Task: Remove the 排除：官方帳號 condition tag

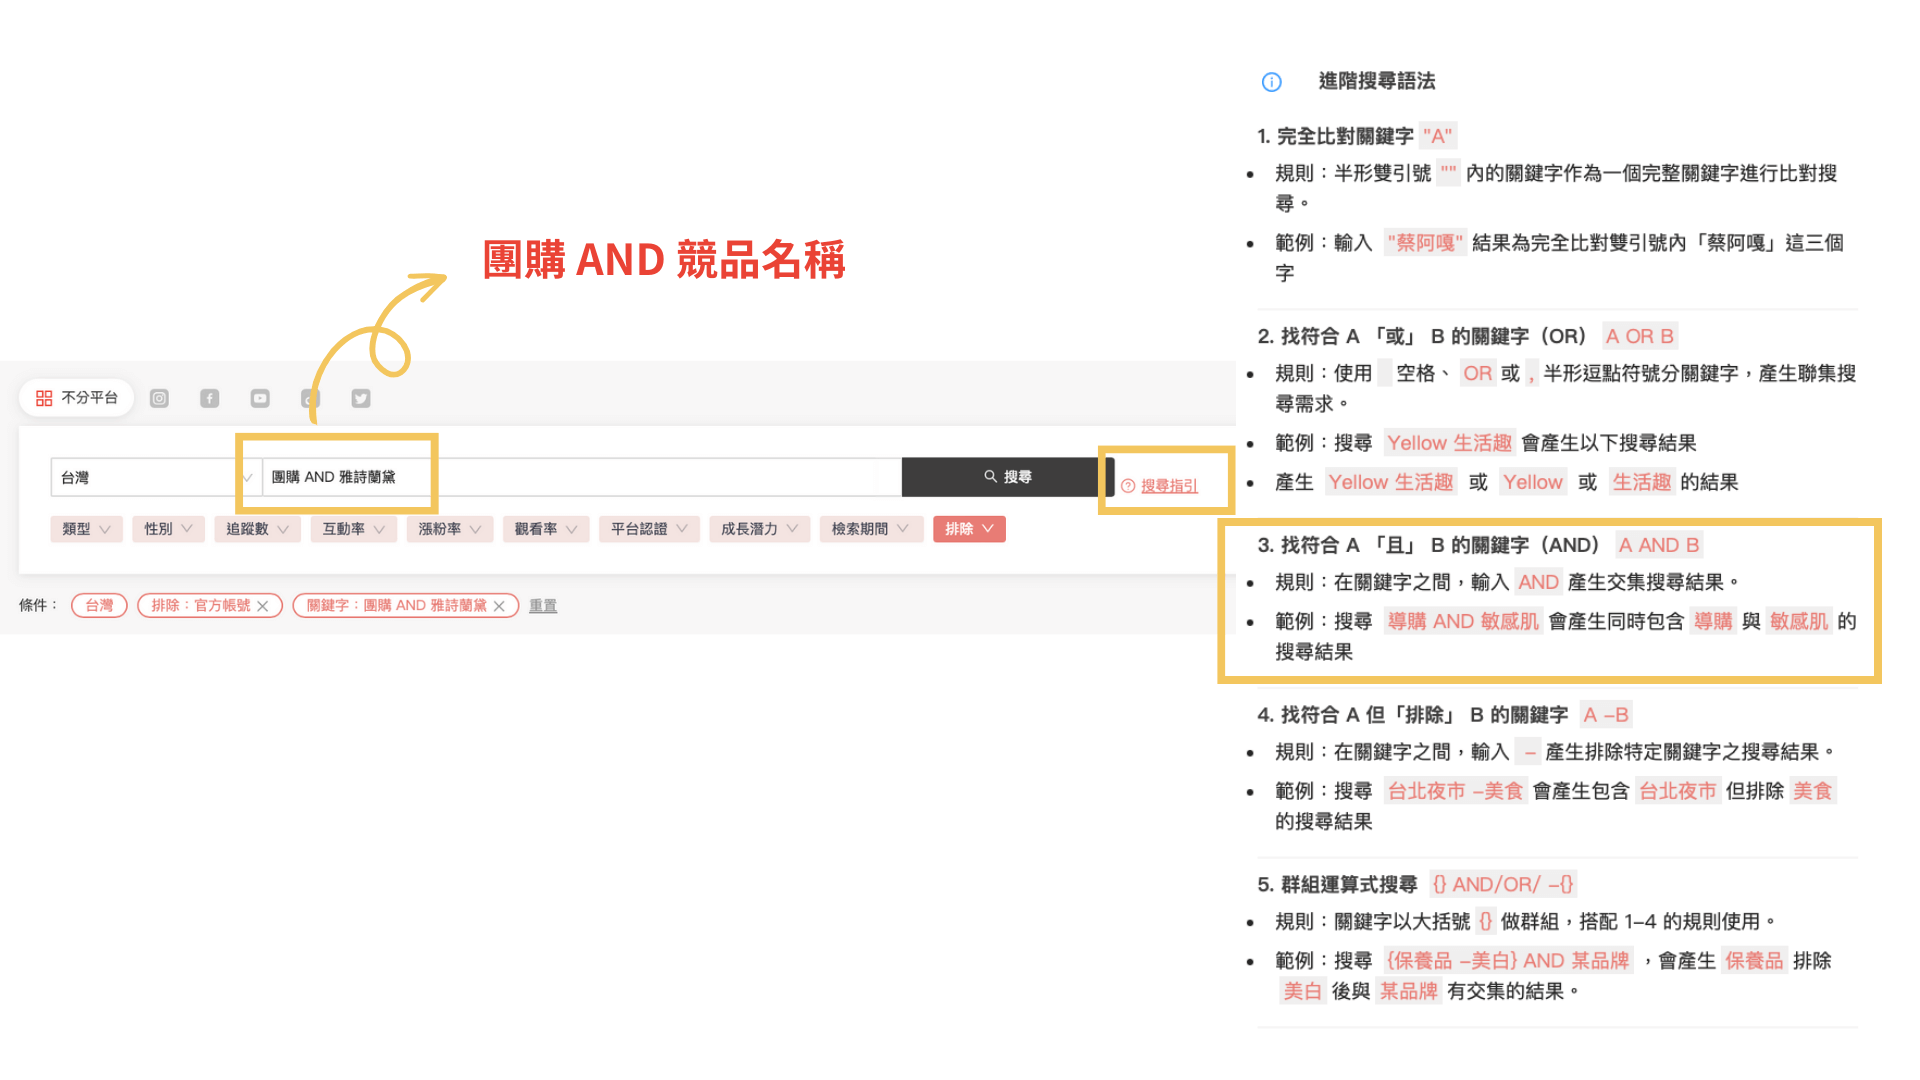Action: 262,606
